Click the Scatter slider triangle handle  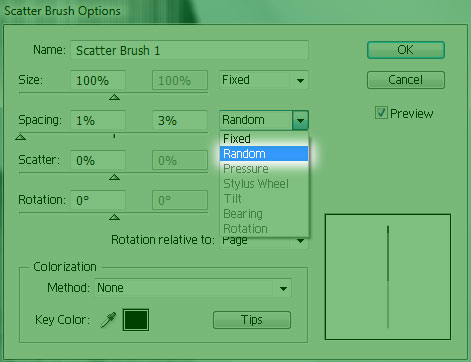(114, 177)
